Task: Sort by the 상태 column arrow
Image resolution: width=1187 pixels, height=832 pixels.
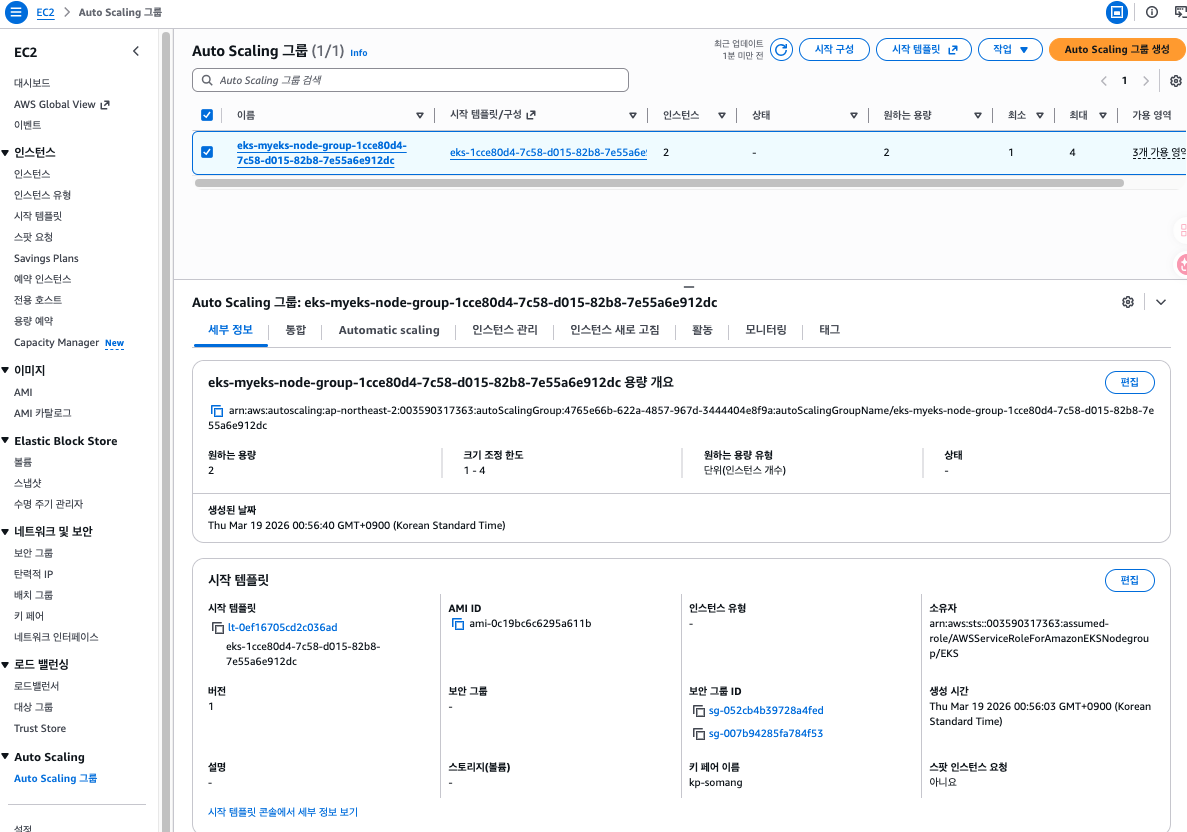Action: coord(854,116)
